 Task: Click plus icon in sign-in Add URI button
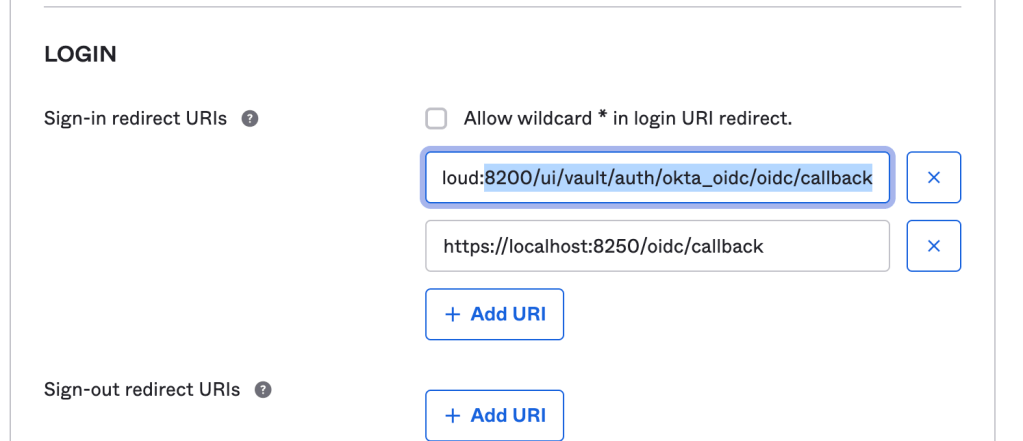[x=453, y=314]
